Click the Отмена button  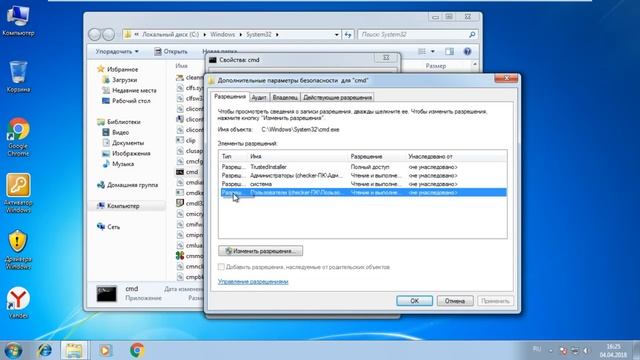(455, 301)
